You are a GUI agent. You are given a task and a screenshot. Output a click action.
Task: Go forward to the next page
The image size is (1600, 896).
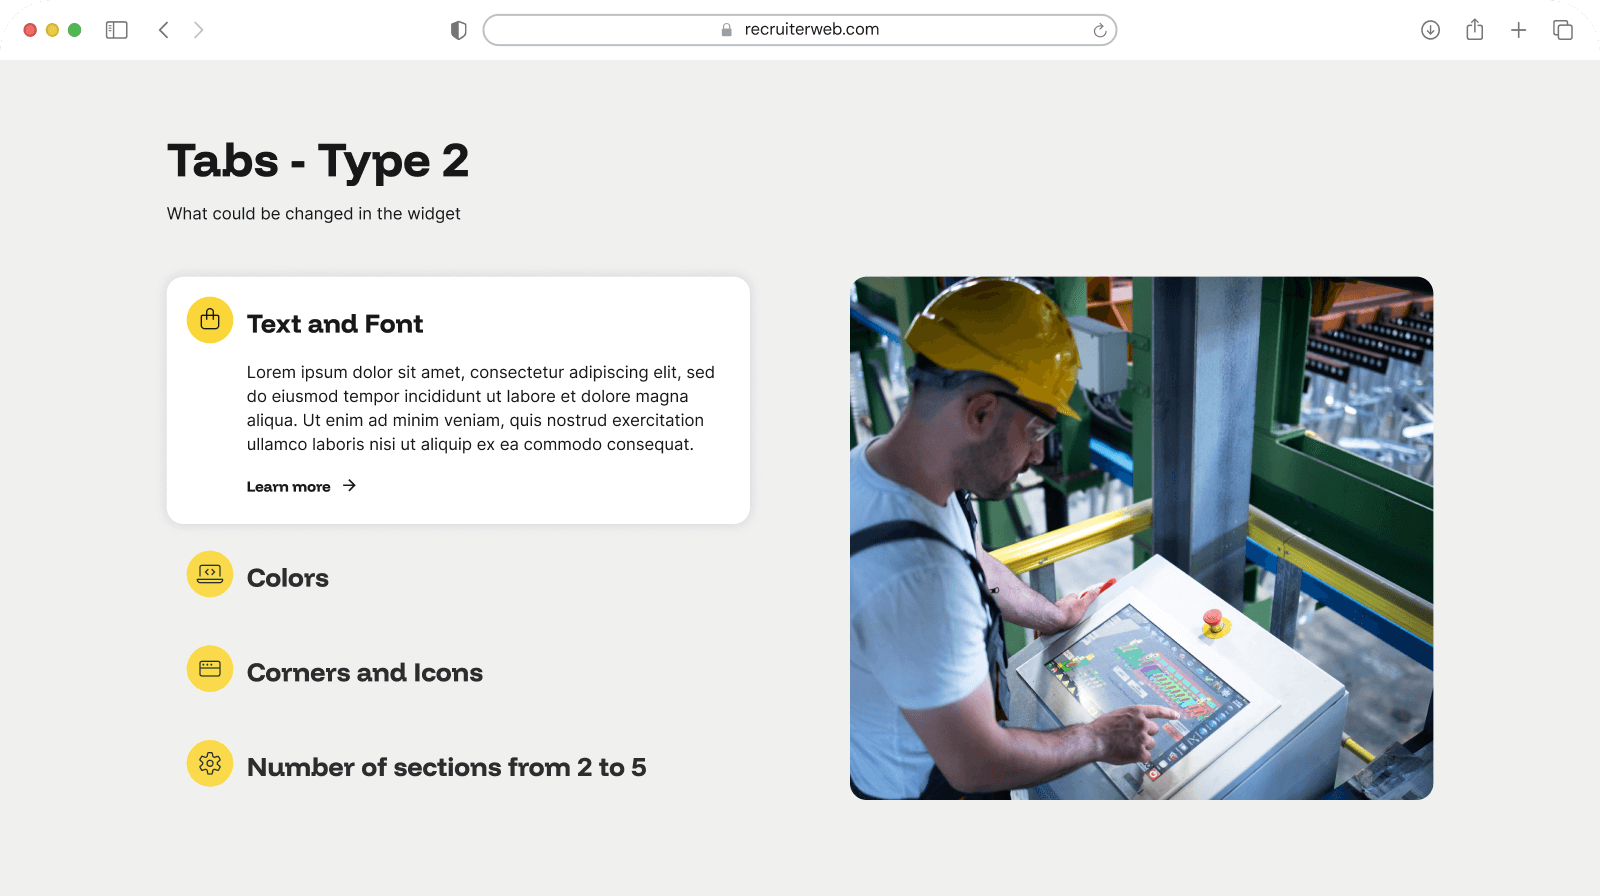[x=198, y=30]
